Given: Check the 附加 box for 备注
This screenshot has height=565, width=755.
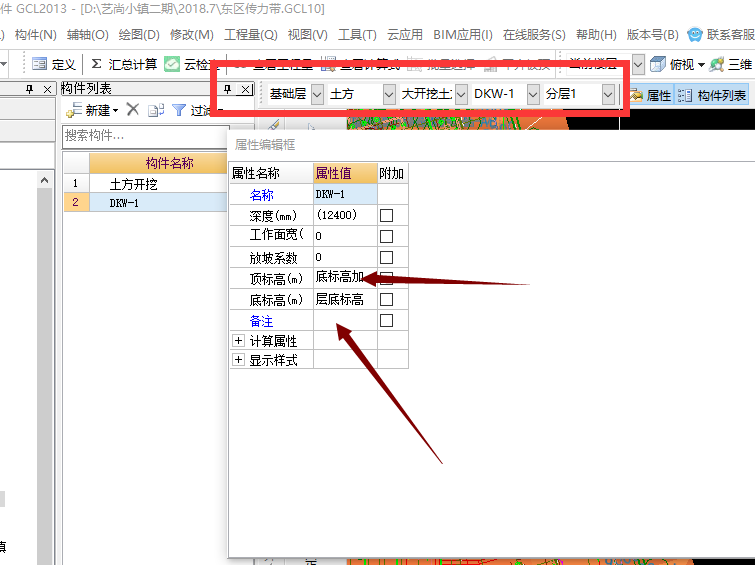Looking at the screenshot, I should 386,320.
